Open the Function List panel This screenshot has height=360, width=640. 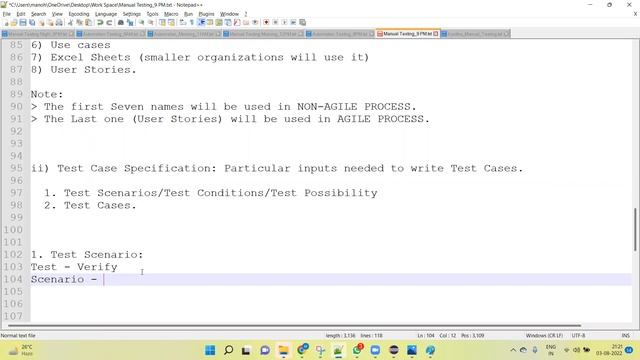coord(237,22)
